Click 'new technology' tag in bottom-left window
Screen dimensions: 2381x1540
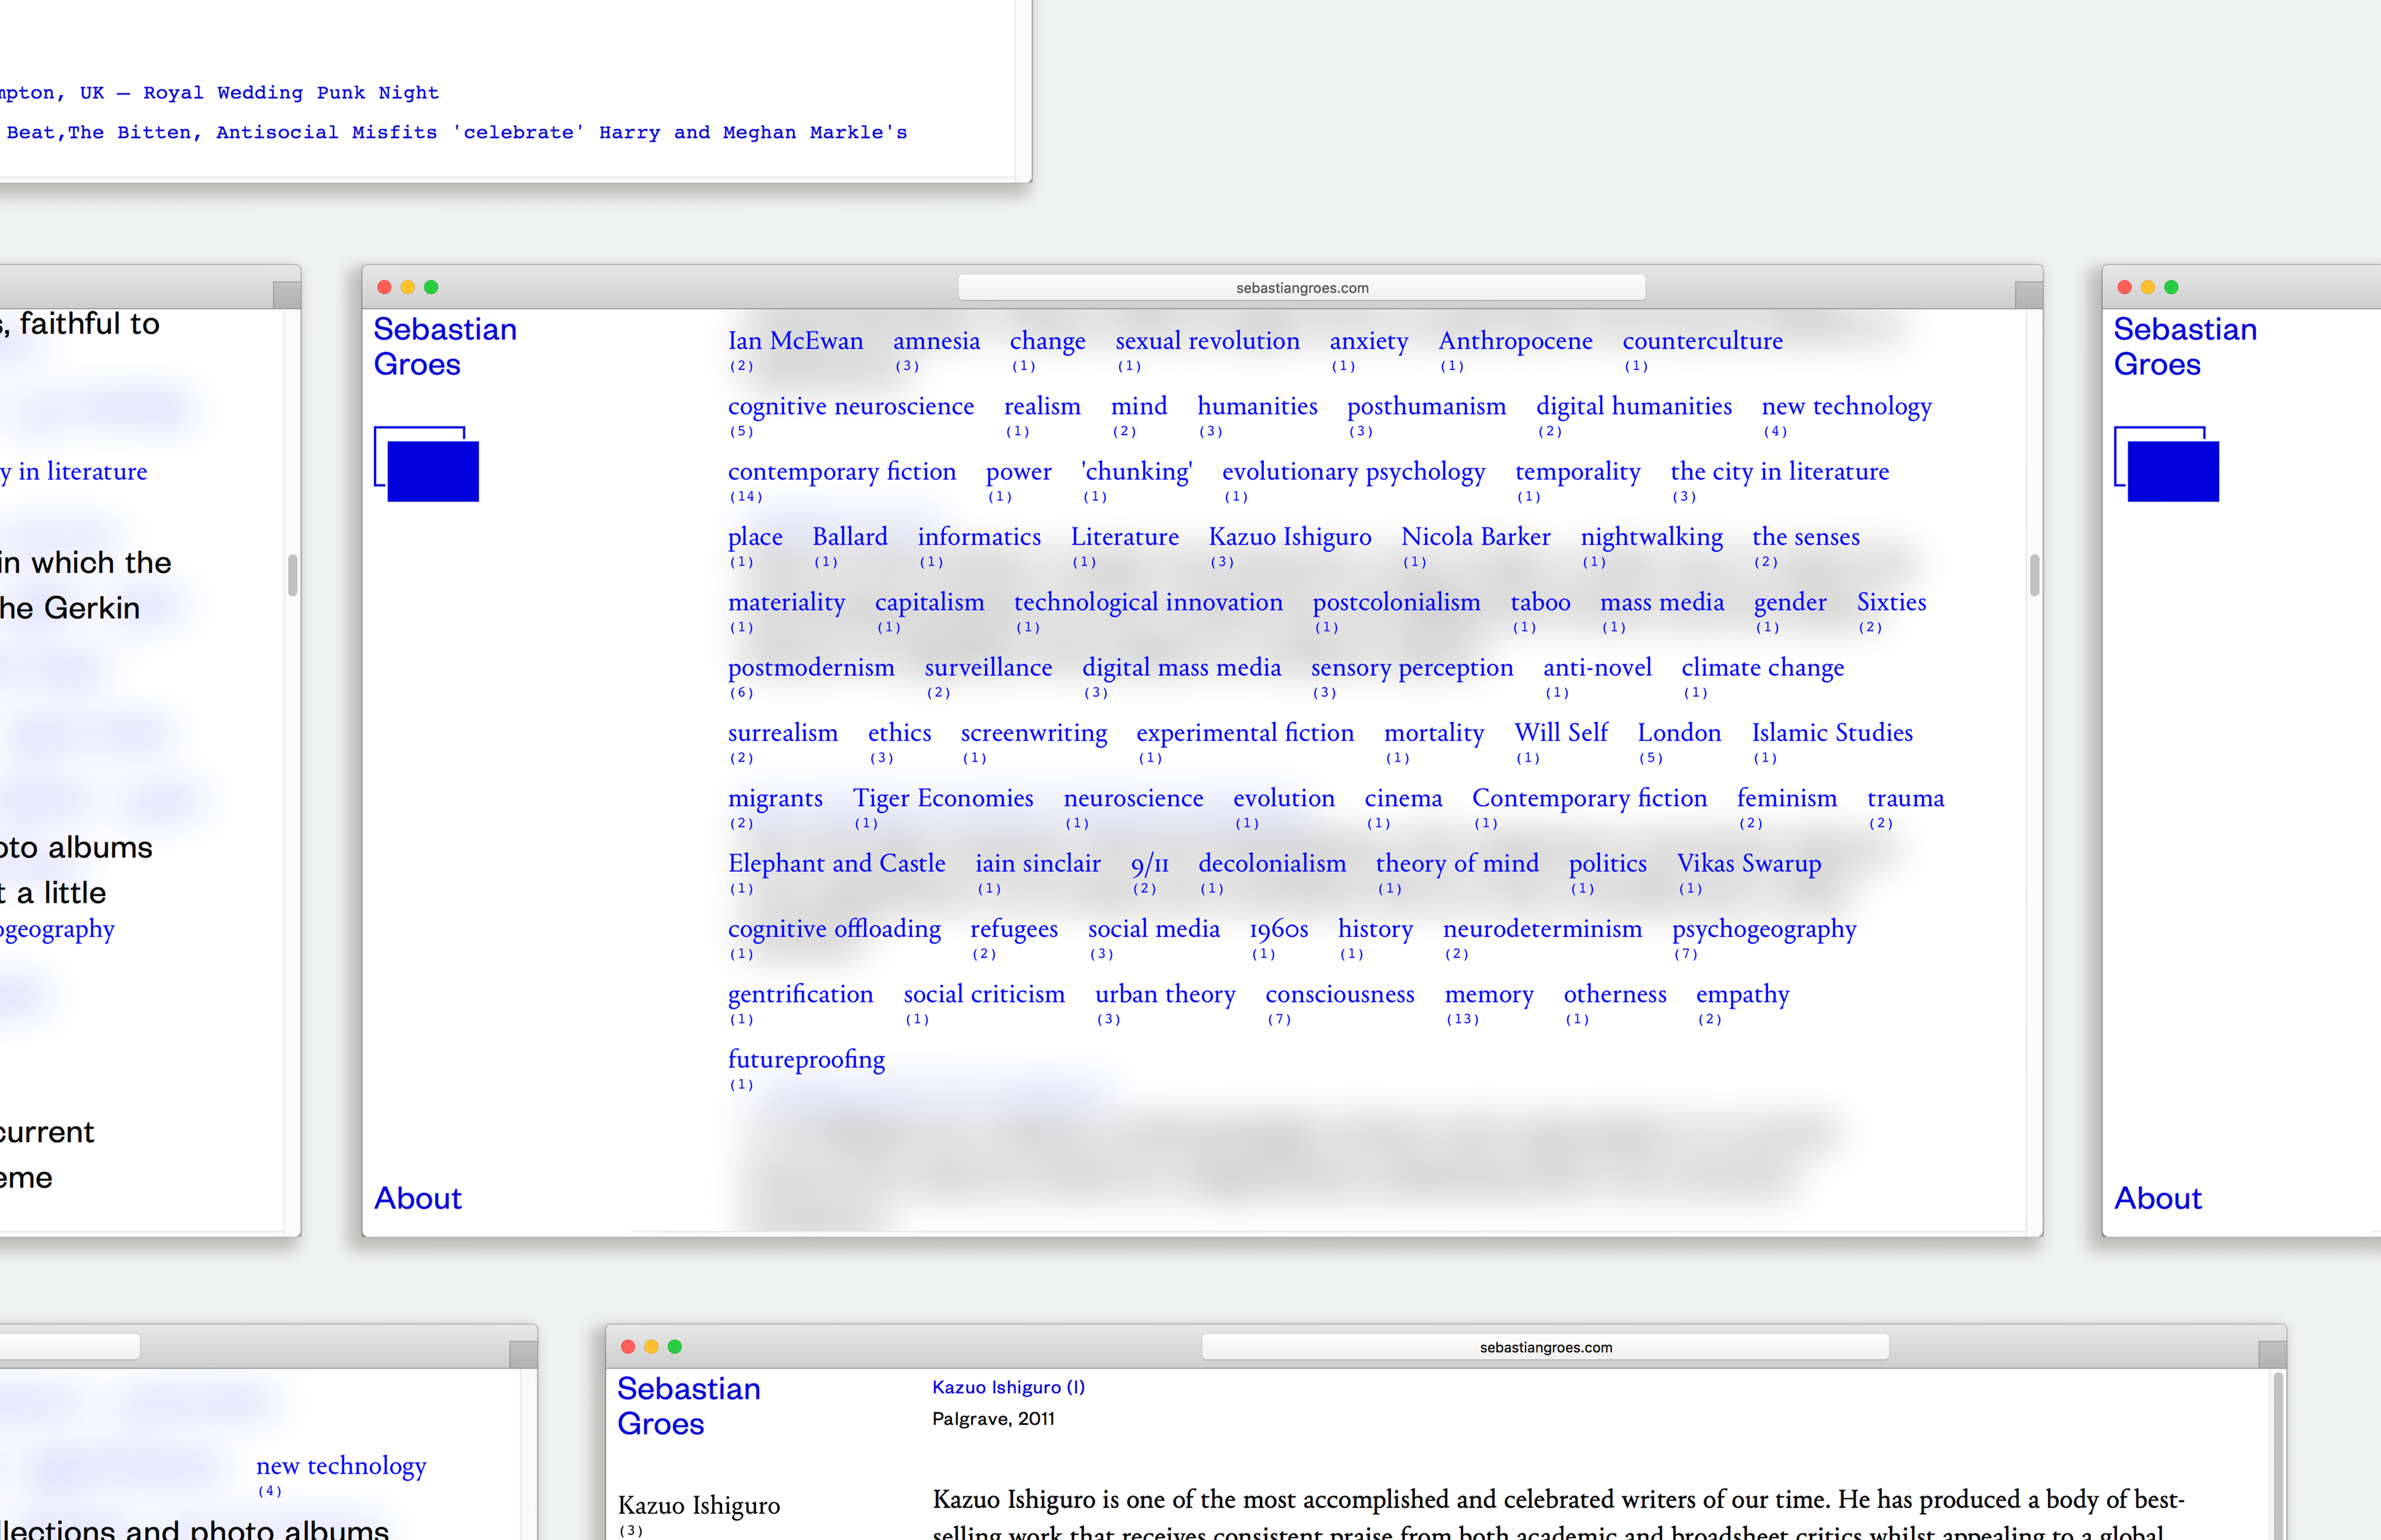[x=341, y=1466]
